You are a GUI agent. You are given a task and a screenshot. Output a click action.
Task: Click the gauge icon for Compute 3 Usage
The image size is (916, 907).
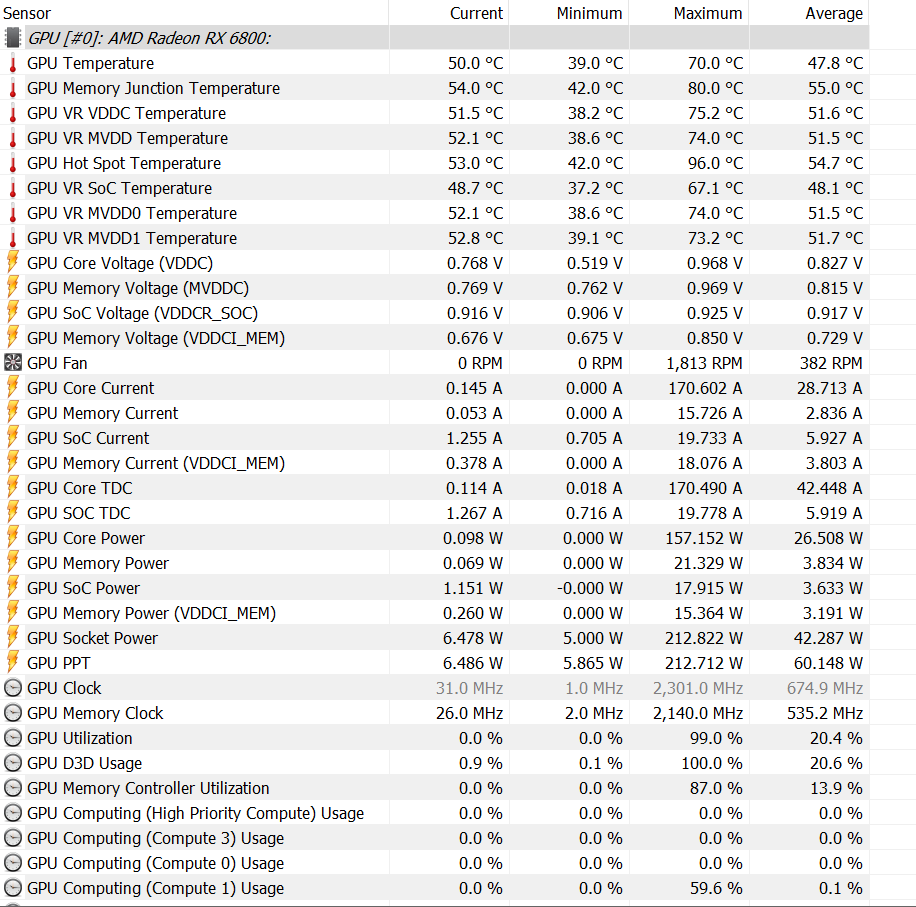(12, 838)
